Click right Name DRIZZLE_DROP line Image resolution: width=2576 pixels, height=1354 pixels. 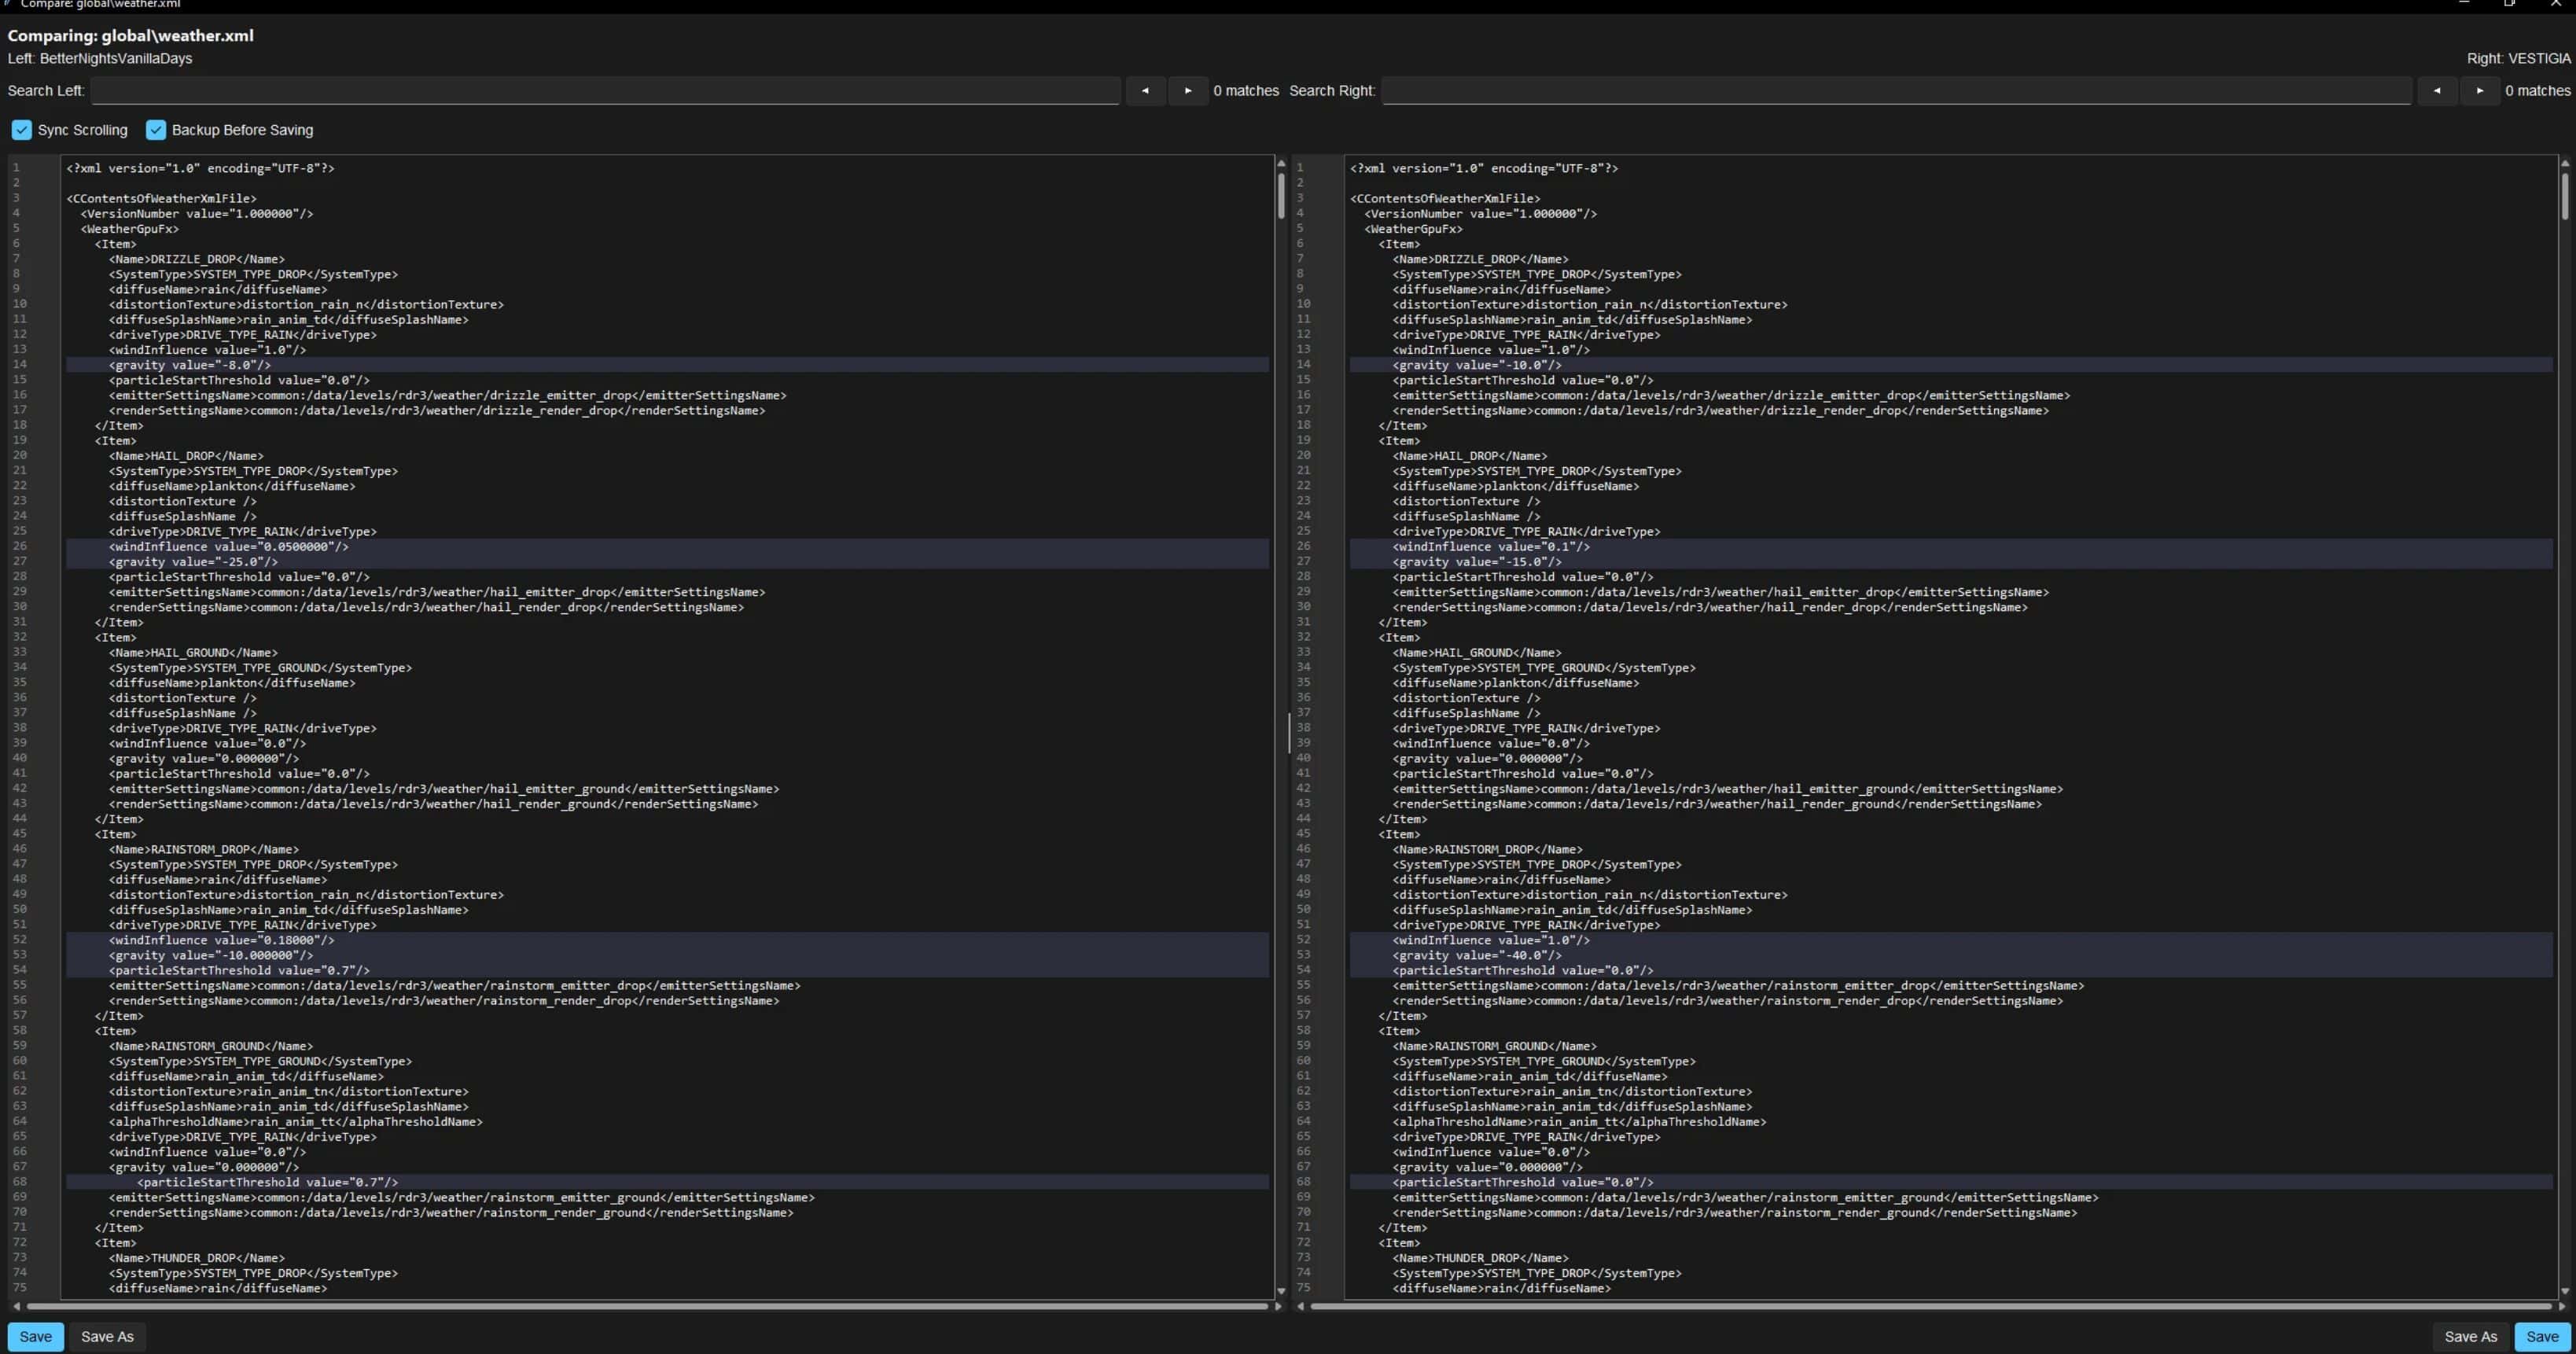pos(1481,259)
